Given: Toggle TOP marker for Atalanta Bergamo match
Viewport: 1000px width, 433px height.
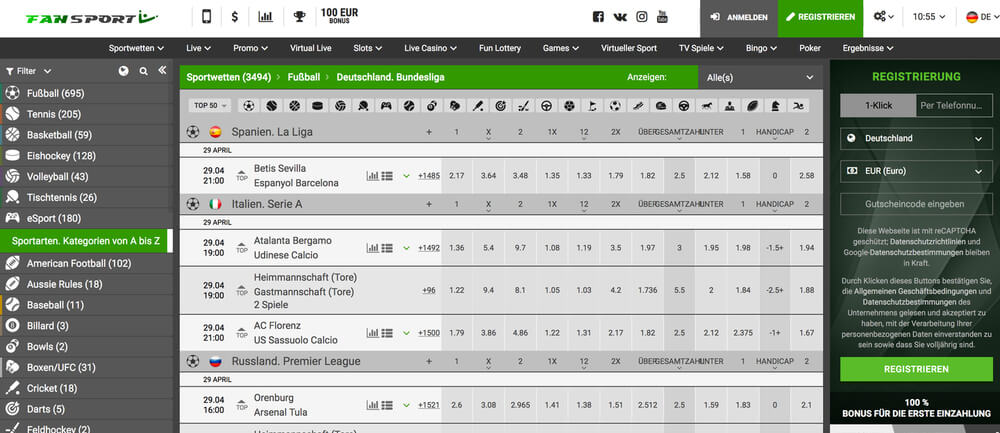Looking at the screenshot, I should [241, 247].
